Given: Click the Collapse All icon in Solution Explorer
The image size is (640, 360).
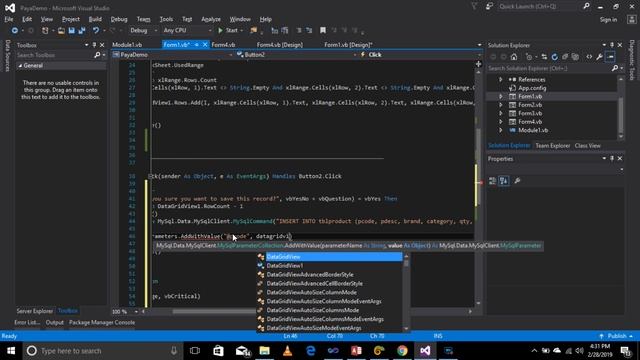Looking at the screenshot, I should [x=565, y=57].
